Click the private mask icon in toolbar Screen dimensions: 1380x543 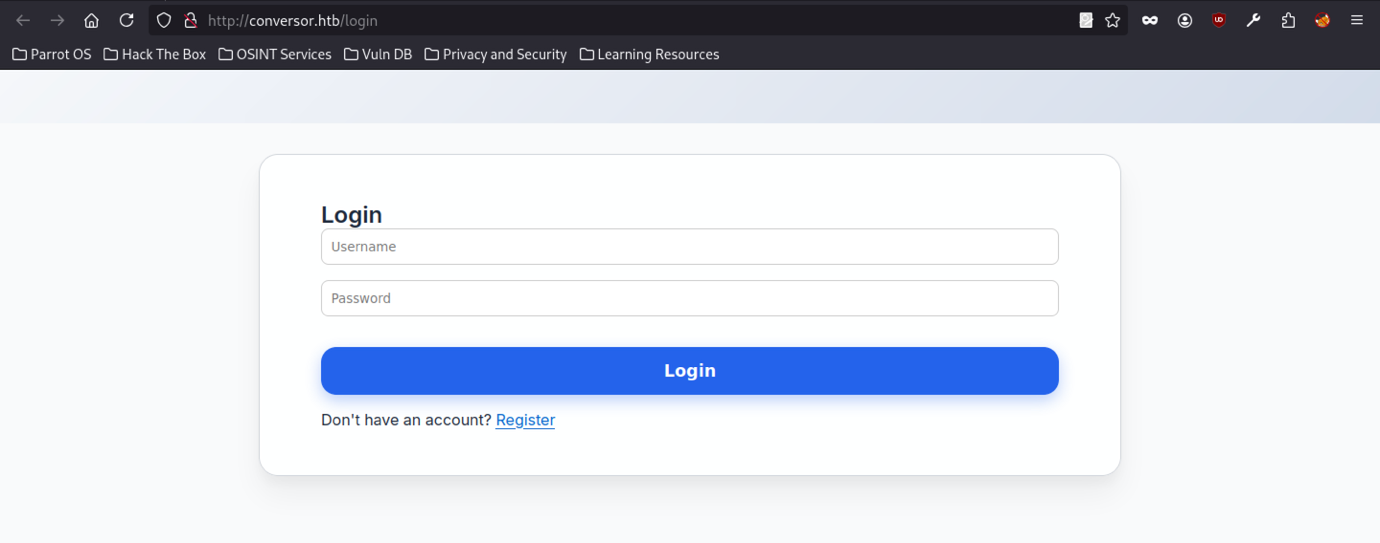[1150, 20]
